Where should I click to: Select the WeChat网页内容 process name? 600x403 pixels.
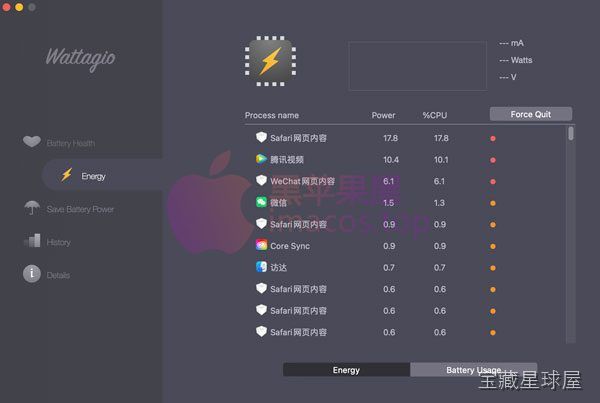click(302, 181)
